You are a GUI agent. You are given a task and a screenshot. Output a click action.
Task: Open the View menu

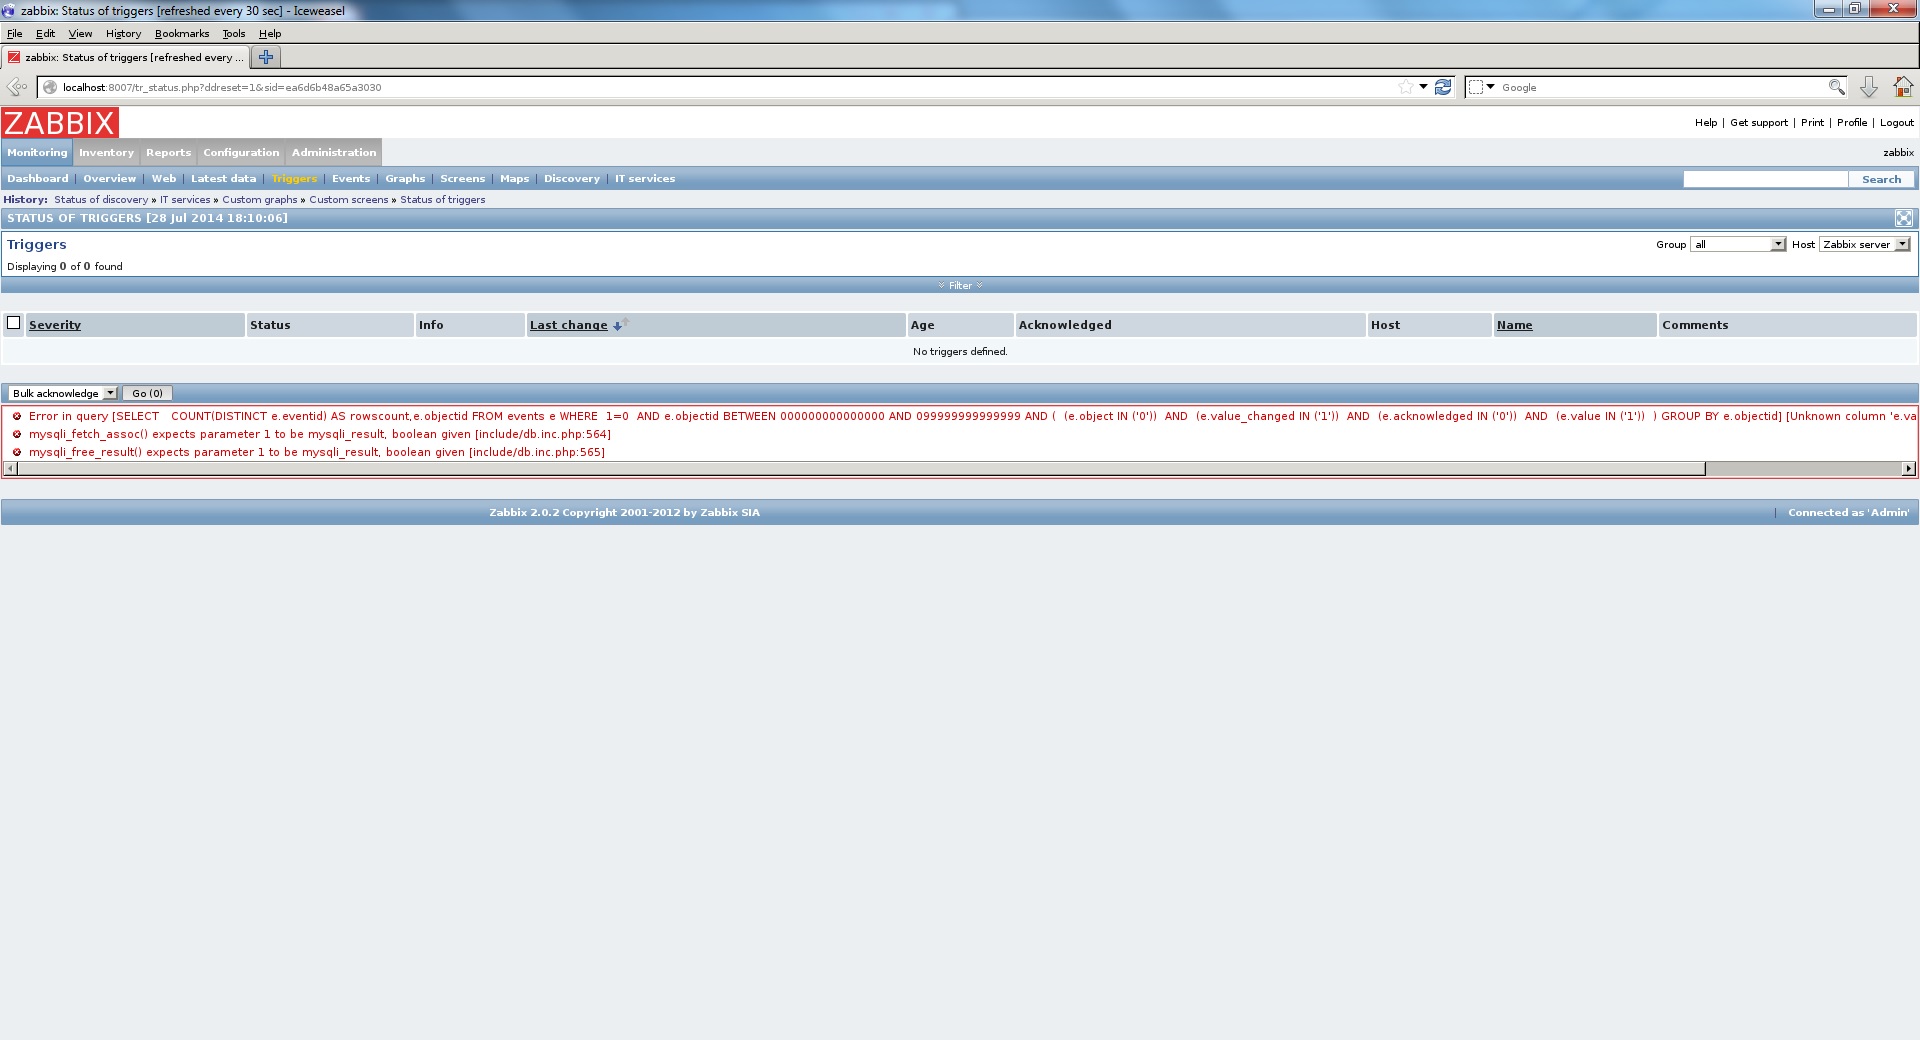[80, 33]
